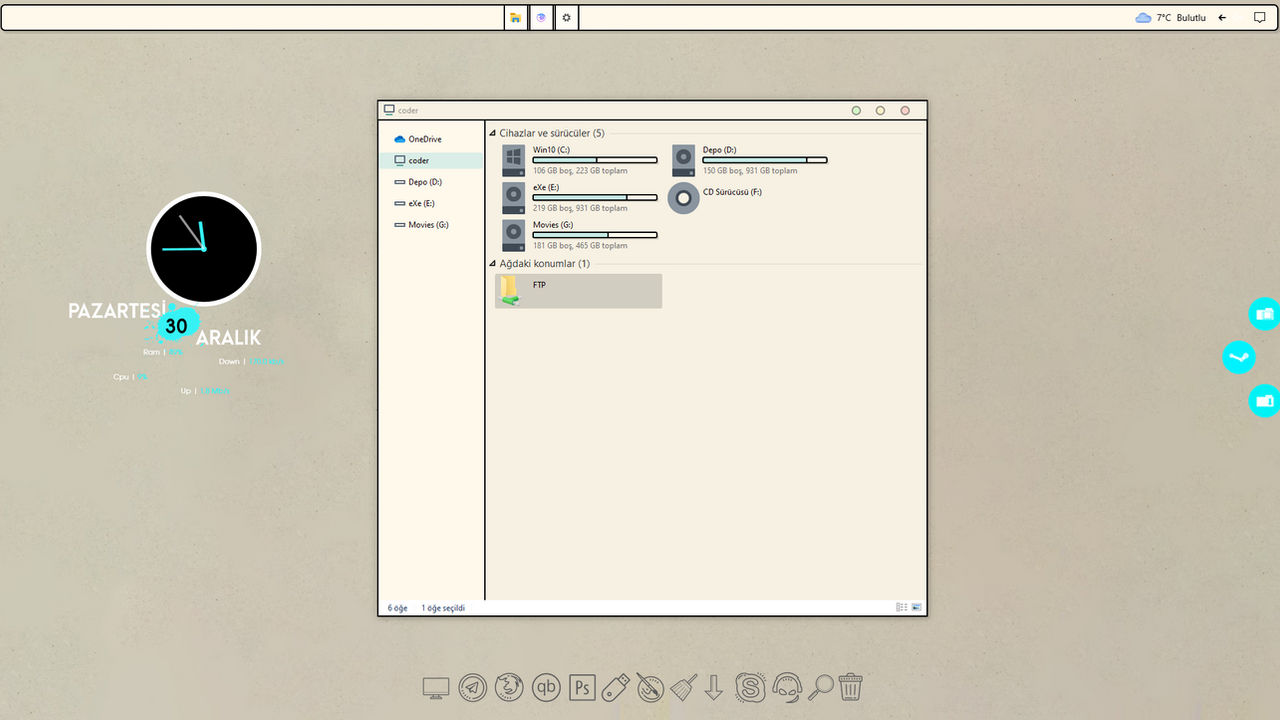
Task: Switch to large icons view in status bar
Action: coord(915,607)
